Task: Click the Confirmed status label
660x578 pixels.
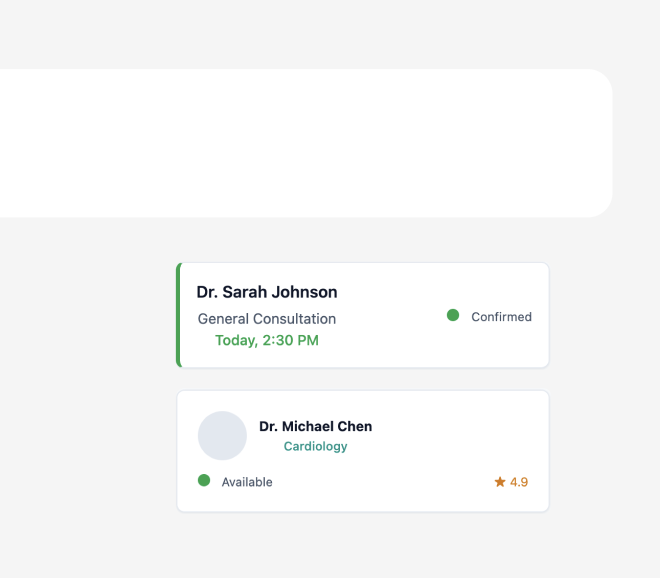Action: click(501, 317)
